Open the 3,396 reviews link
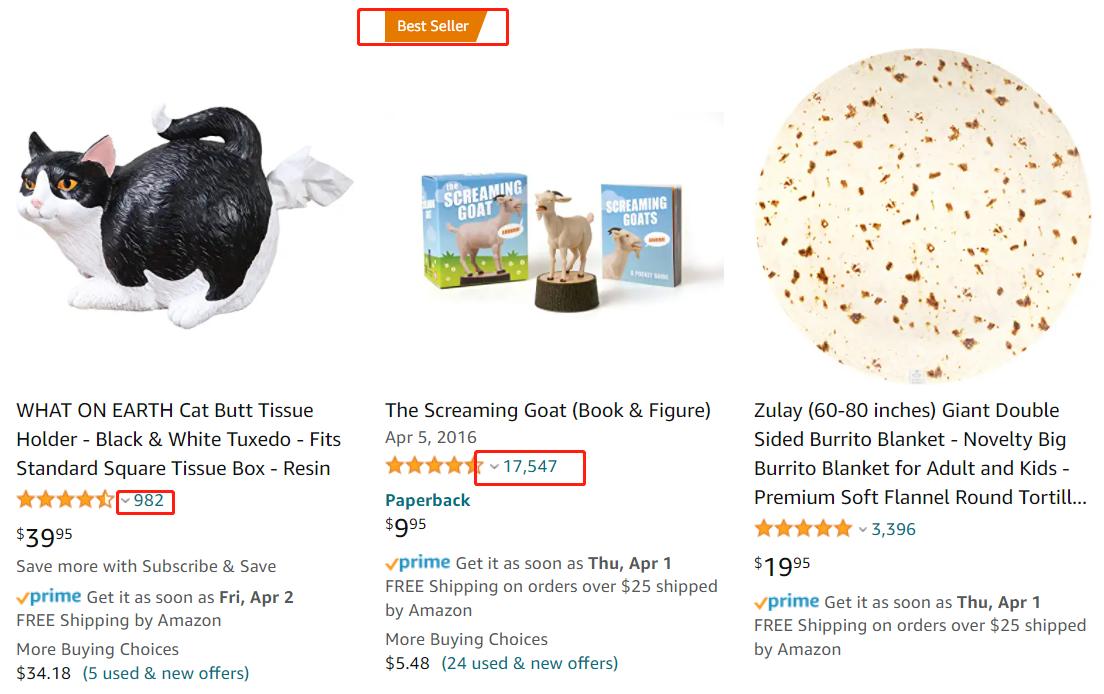 coord(893,529)
